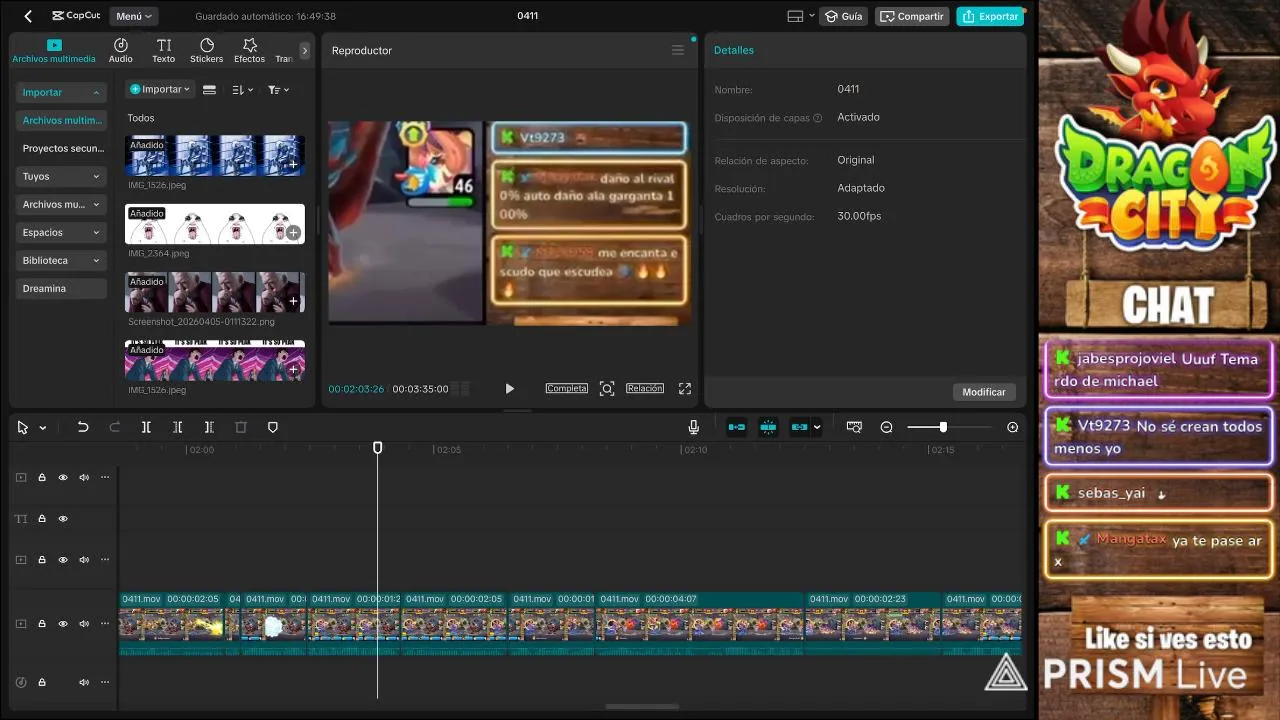Toggle timeline auto-snapping
Screen dimensions: 1280x720
click(x=768, y=427)
